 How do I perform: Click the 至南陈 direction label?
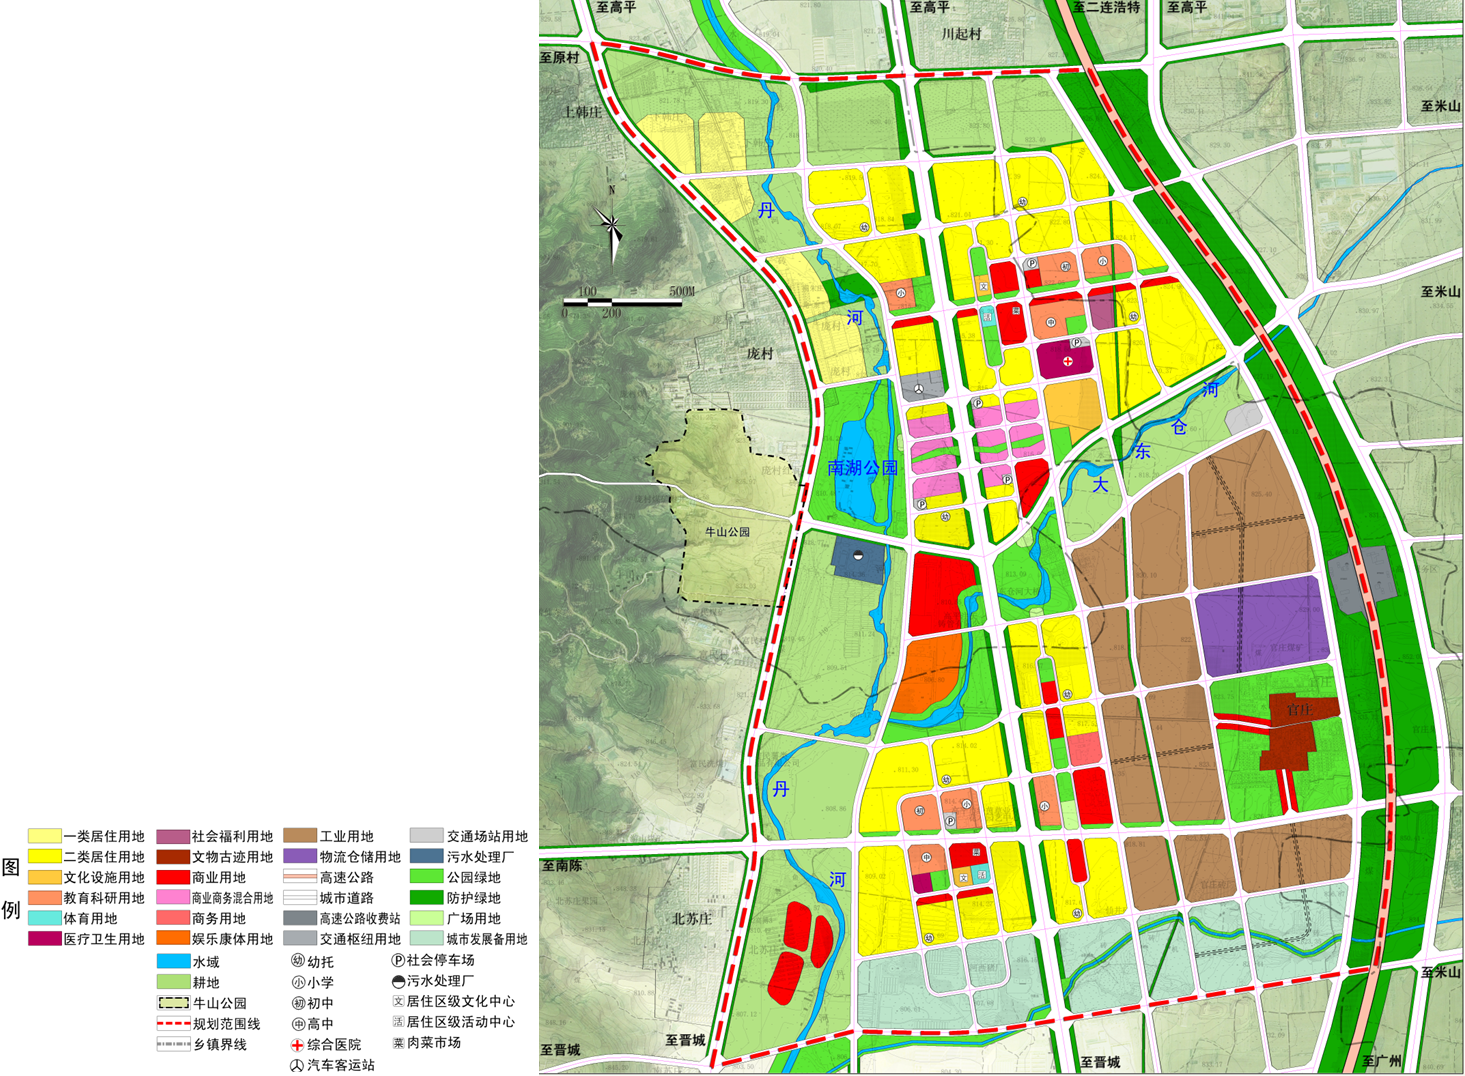point(561,866)
